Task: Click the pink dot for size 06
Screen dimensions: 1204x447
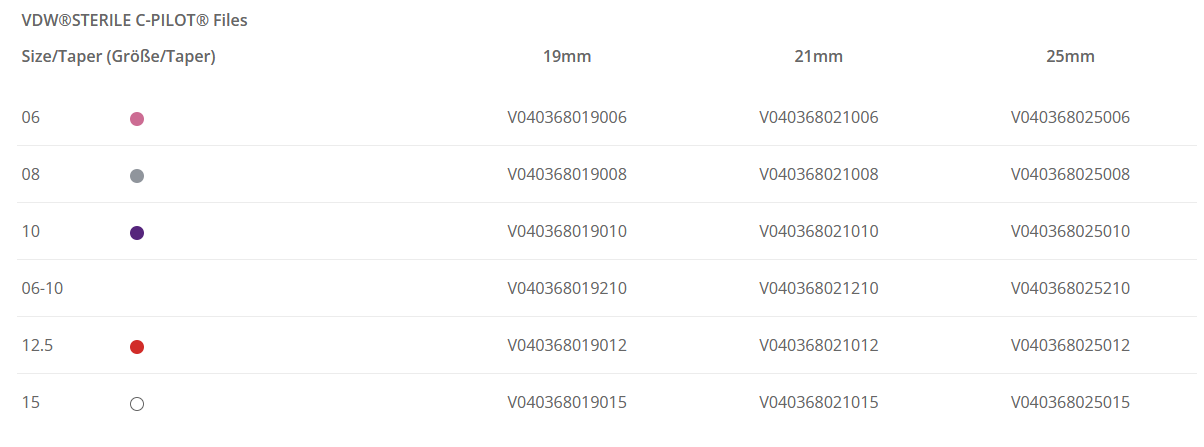Action: tap(137, 119)
